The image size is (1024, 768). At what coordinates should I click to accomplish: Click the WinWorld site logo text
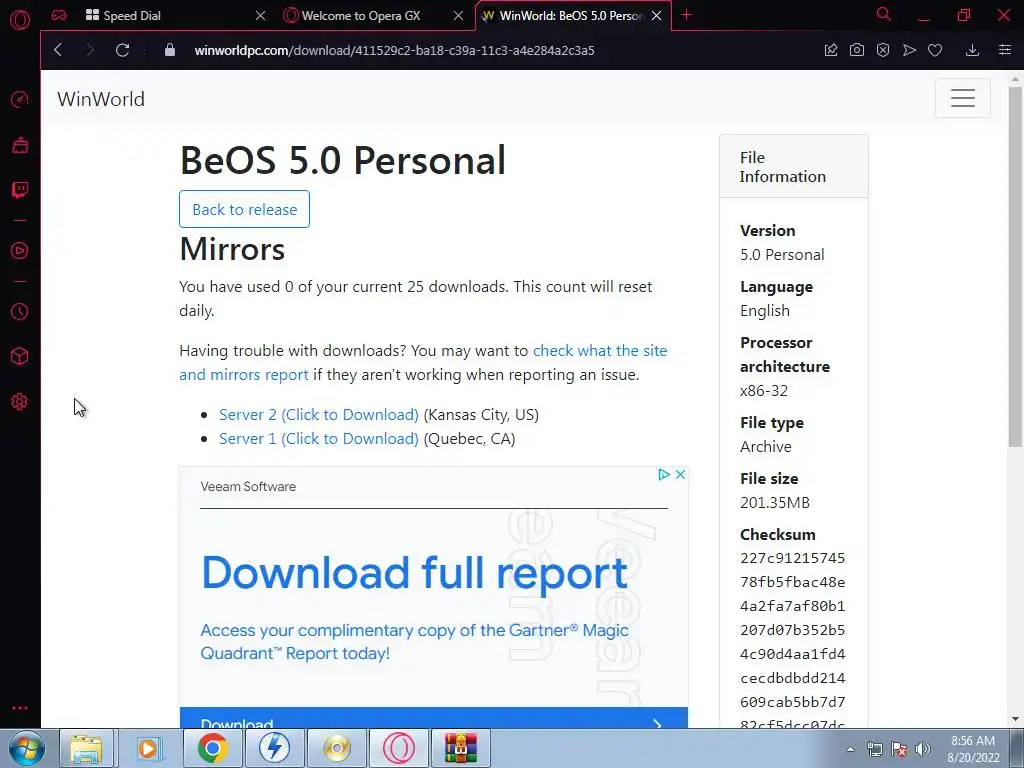tap(101, 99)
